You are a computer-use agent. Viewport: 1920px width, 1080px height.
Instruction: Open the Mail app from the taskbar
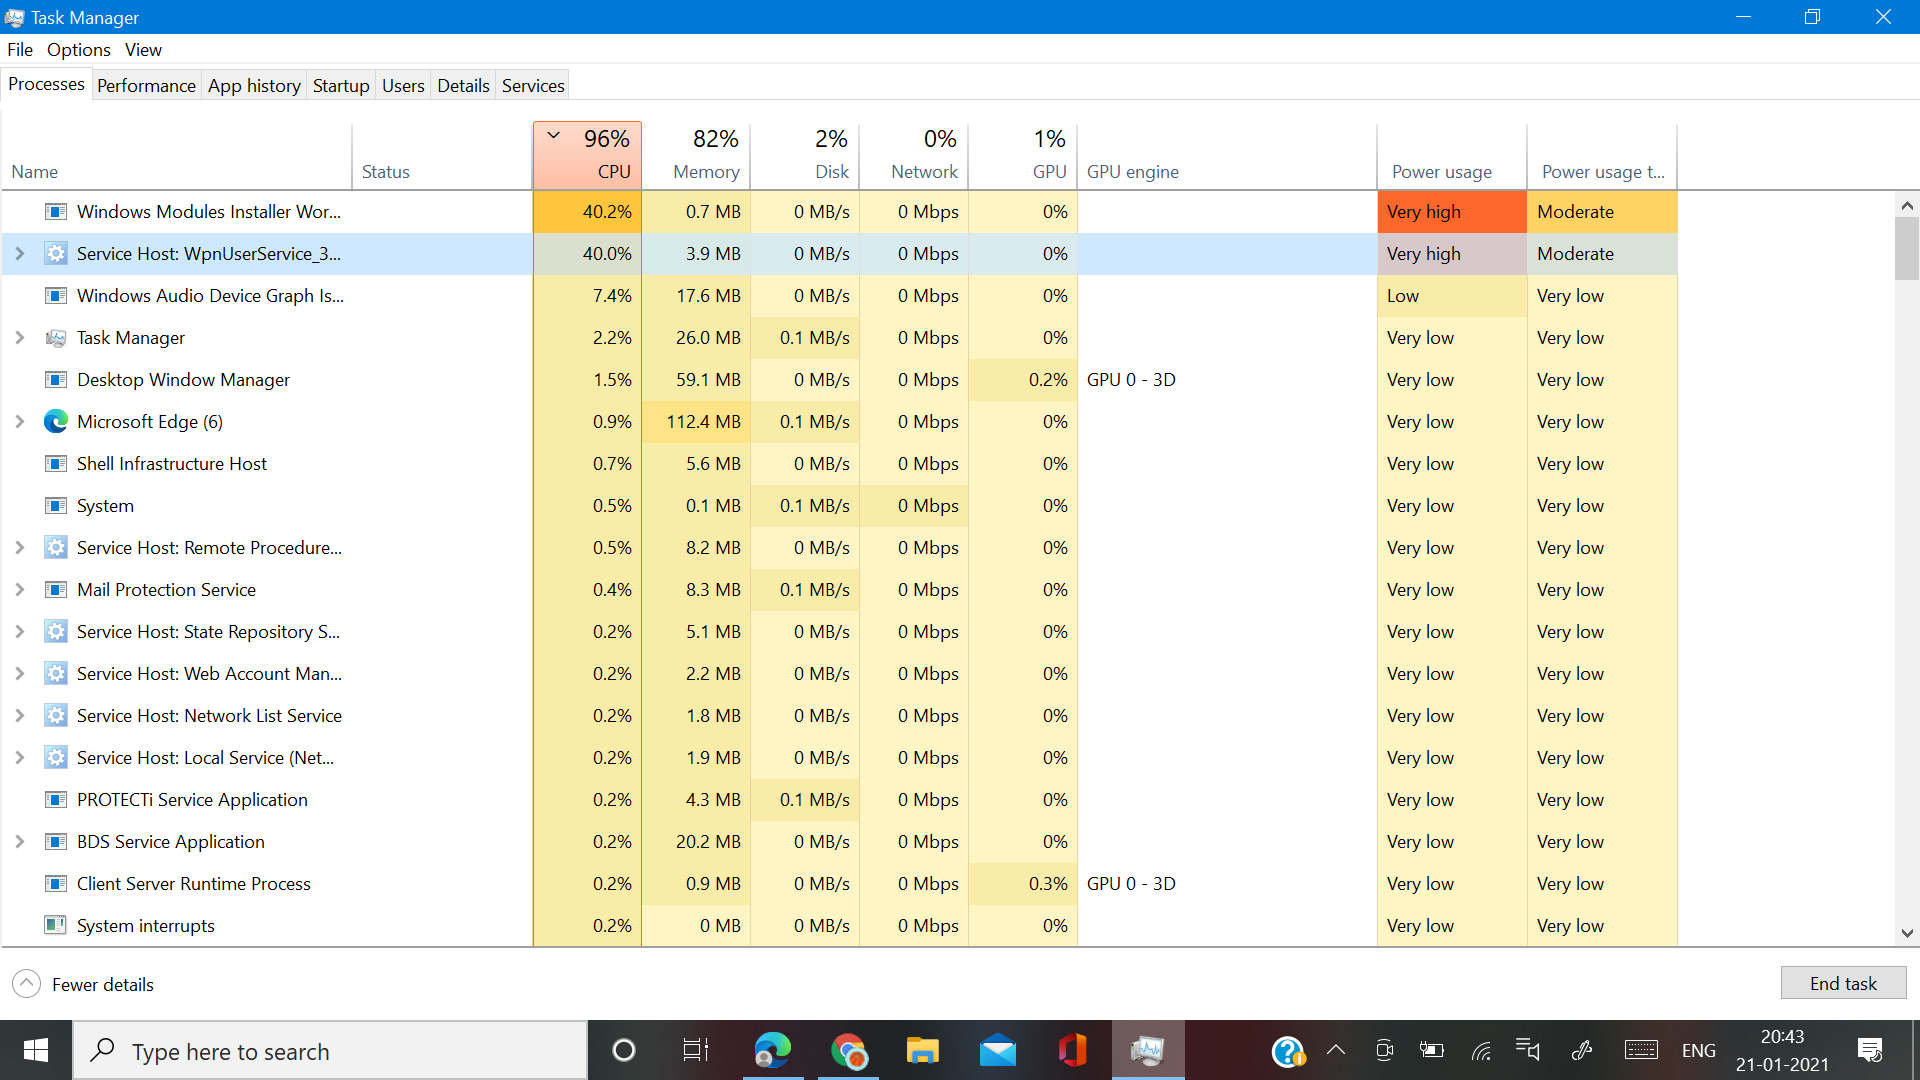pyautogui.click(x=997, y=1050)
